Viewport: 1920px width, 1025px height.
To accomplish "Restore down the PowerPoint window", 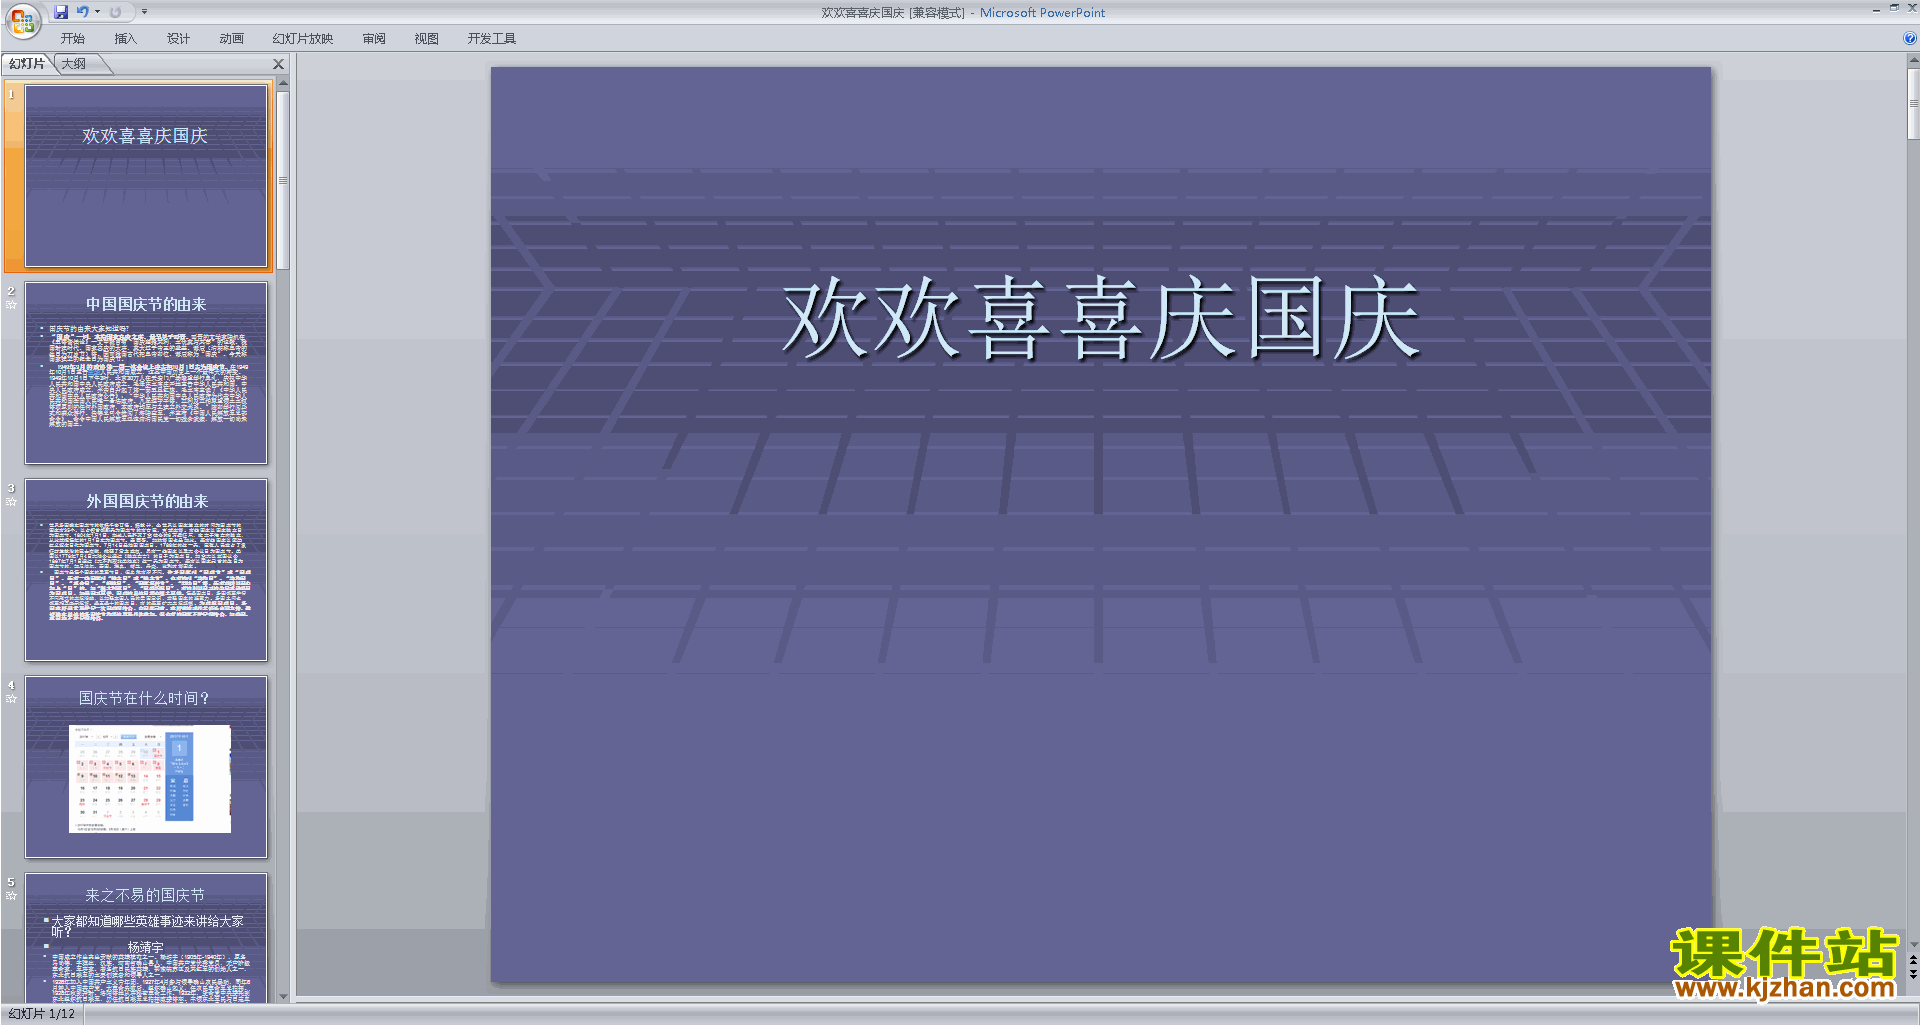I will pos(1894,8).
